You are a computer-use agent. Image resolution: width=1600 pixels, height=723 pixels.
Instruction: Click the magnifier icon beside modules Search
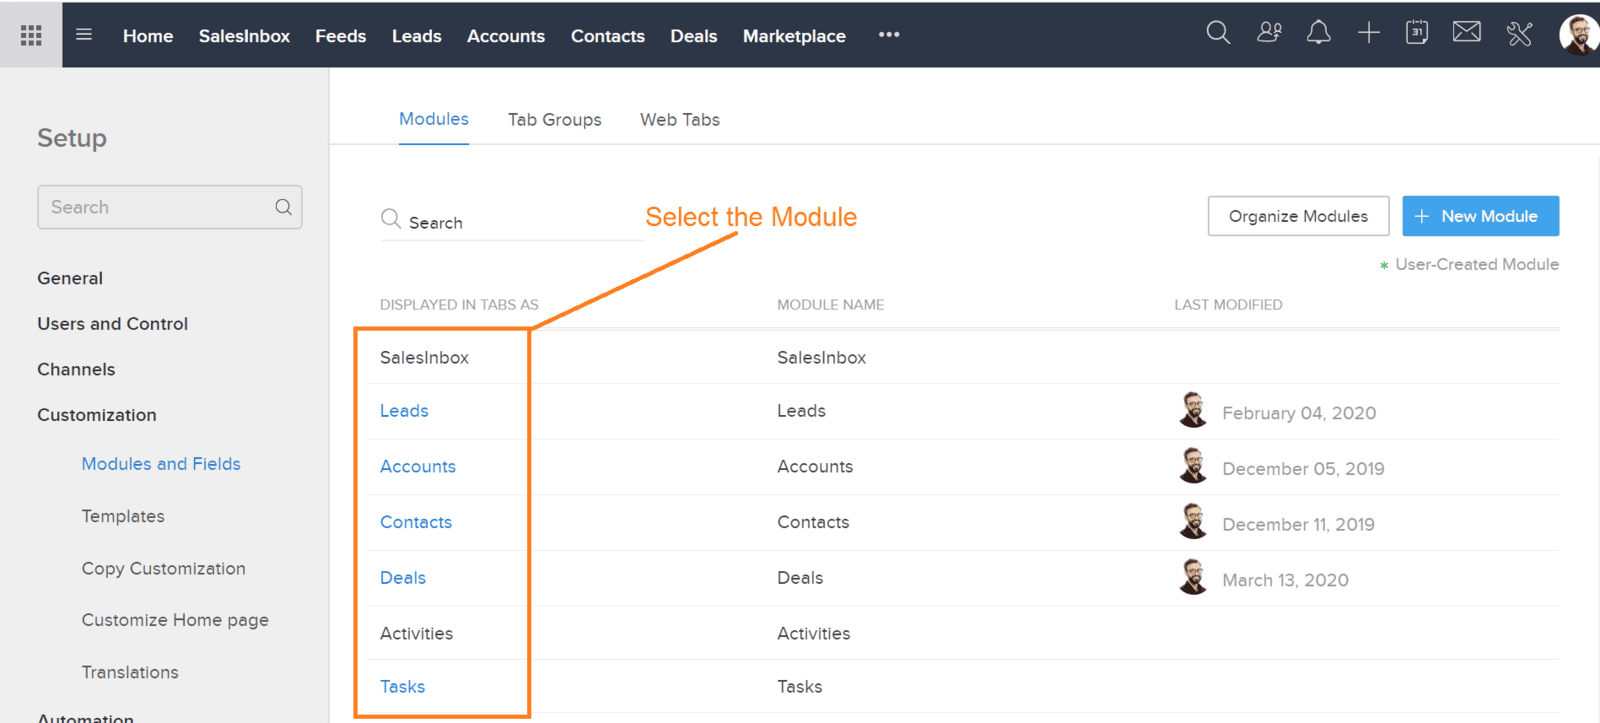pos(391,218)
